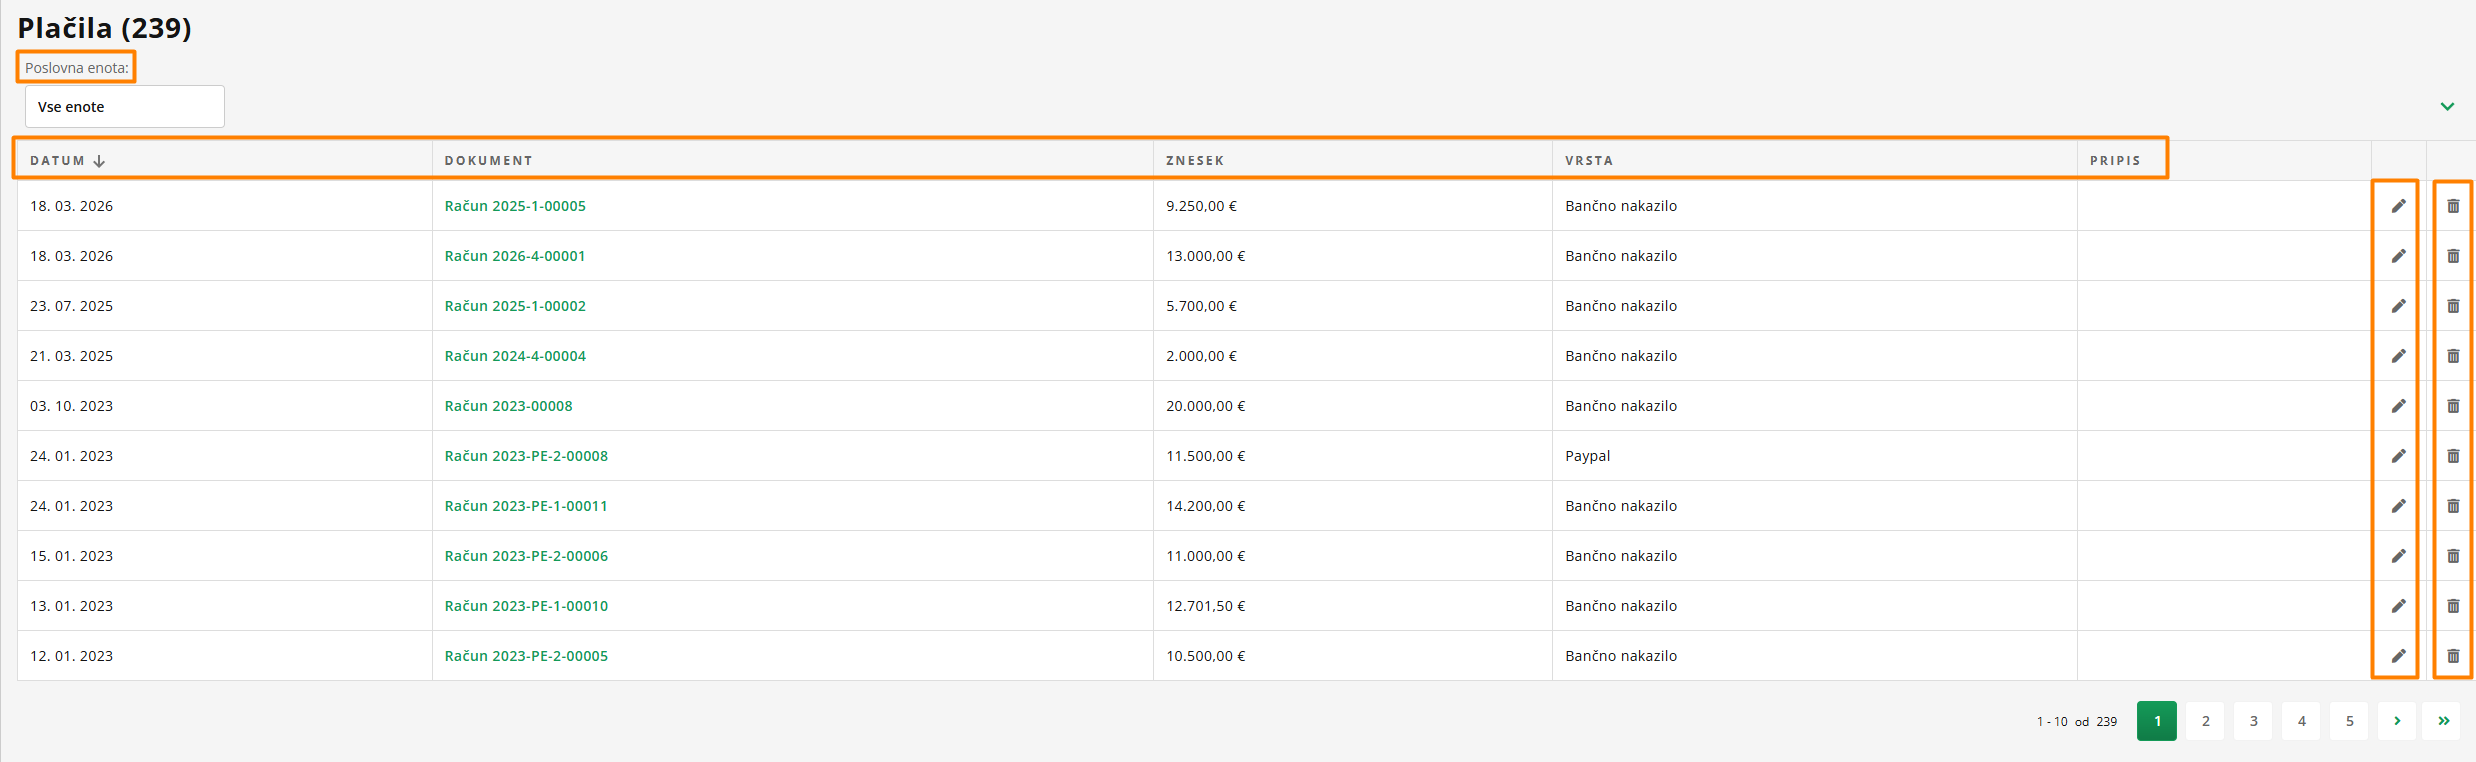The image size is (2476, 762).
Task: Edit the Paypal payment row
Action: [x=2398, y=456]
